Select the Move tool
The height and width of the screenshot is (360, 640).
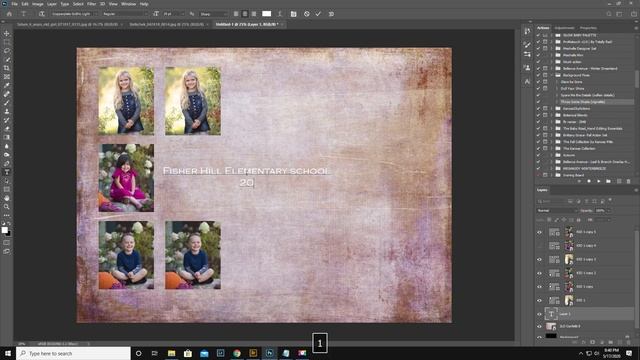[7, 33]
